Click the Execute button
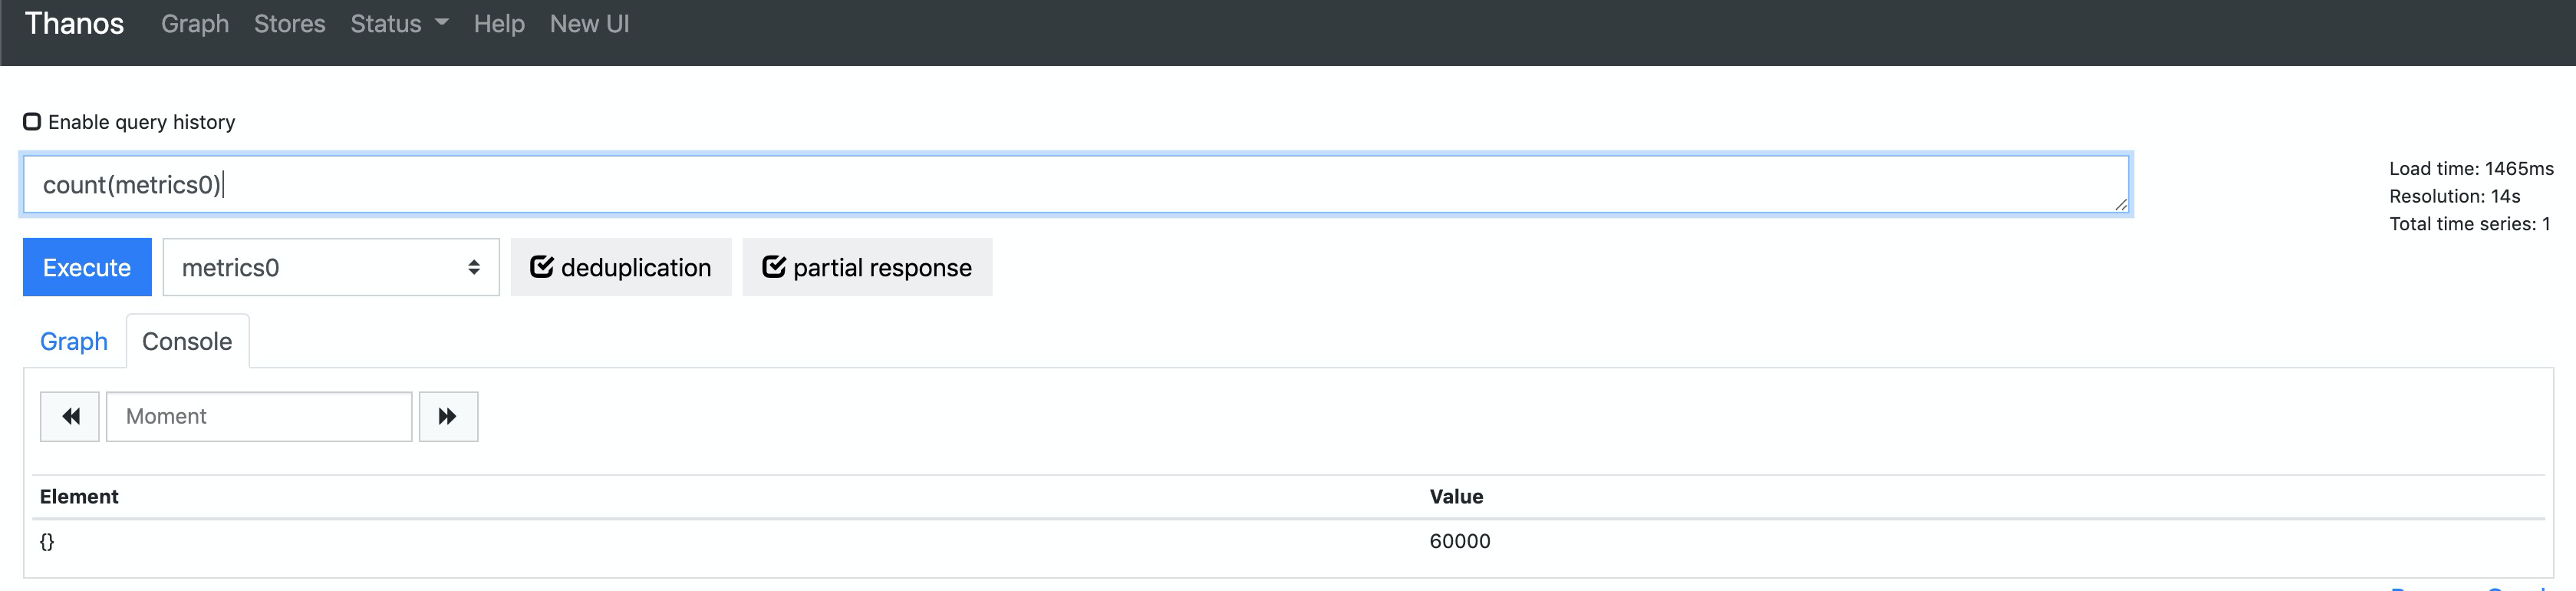Screen dimensions: 2576x591 [87, 267]
